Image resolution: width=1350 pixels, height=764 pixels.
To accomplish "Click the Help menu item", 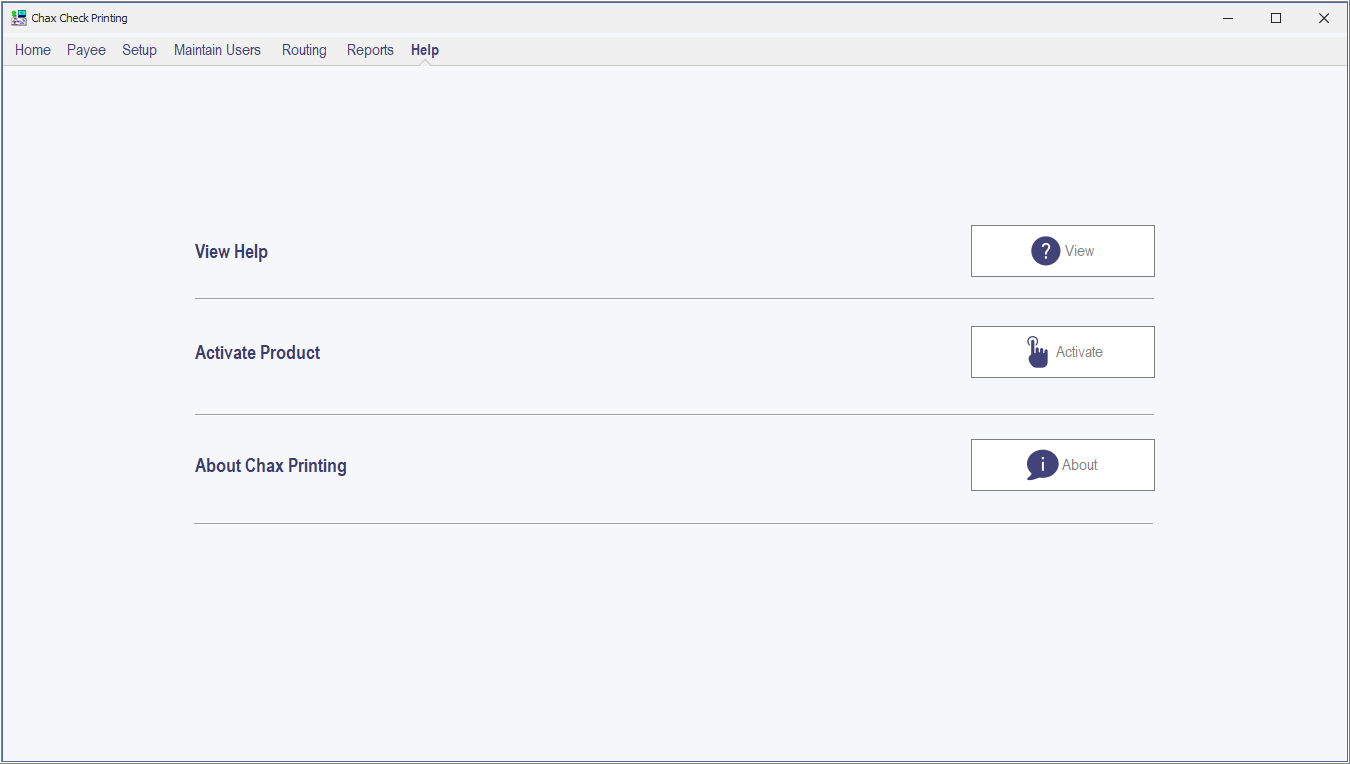I will pyautogui.click(x=425, y=50).
